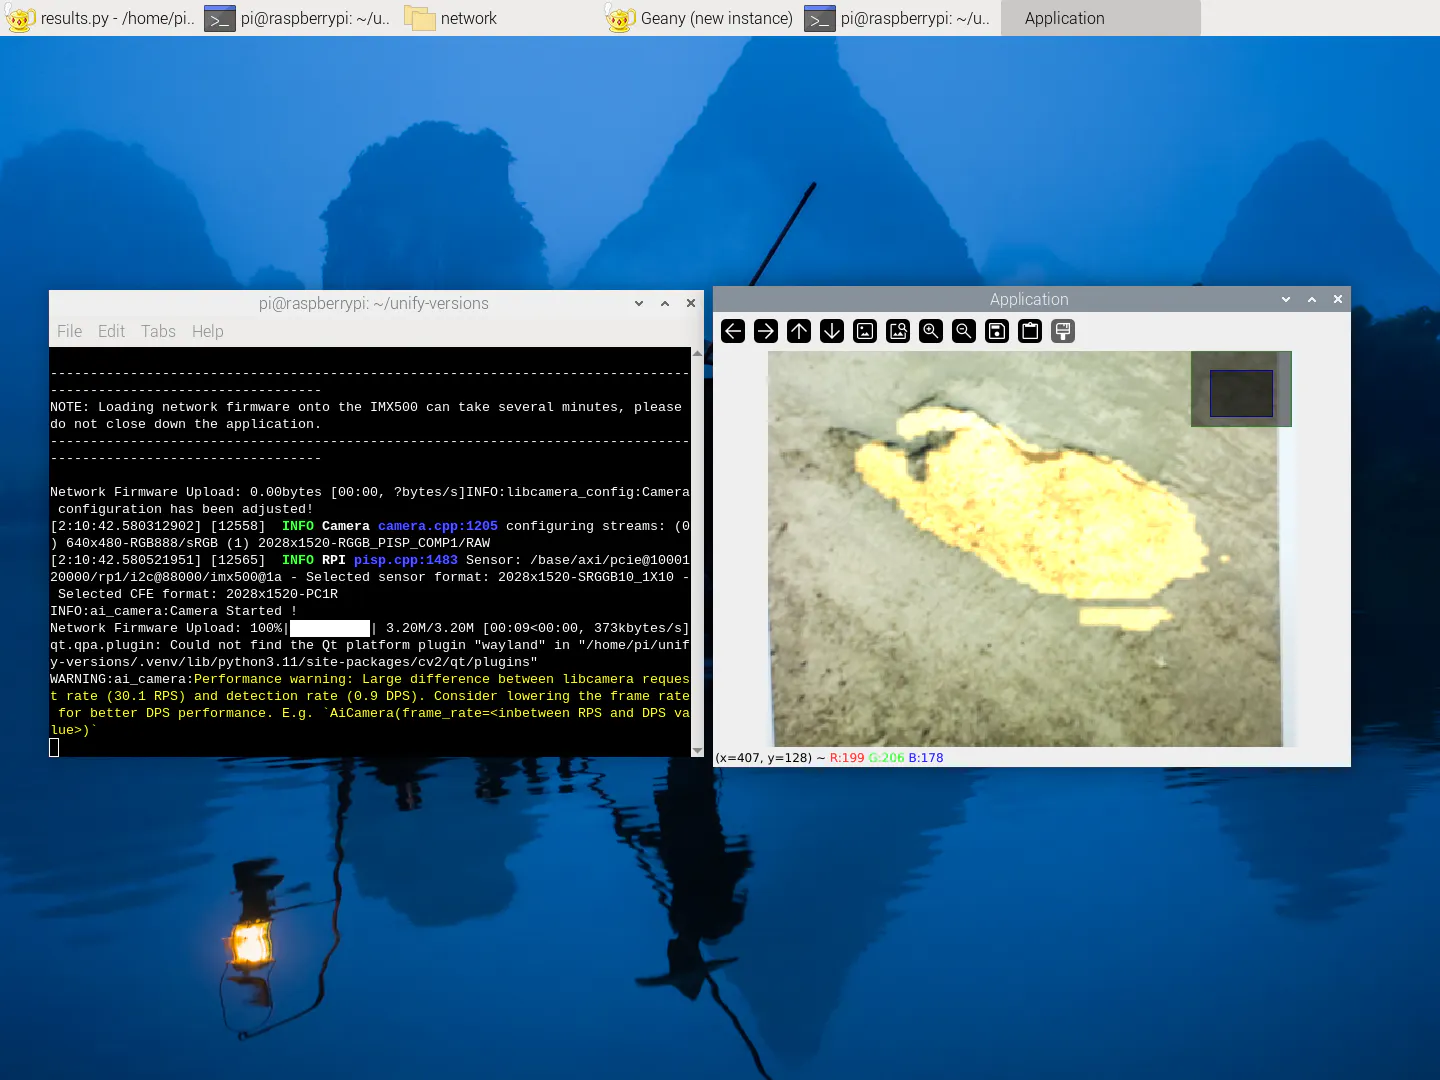The width and height of the screenshot is (1440, 1080).
Task: Click terminal title 'pi@raspberrypi: ~/unify-versions'
Action: point(374,303)
